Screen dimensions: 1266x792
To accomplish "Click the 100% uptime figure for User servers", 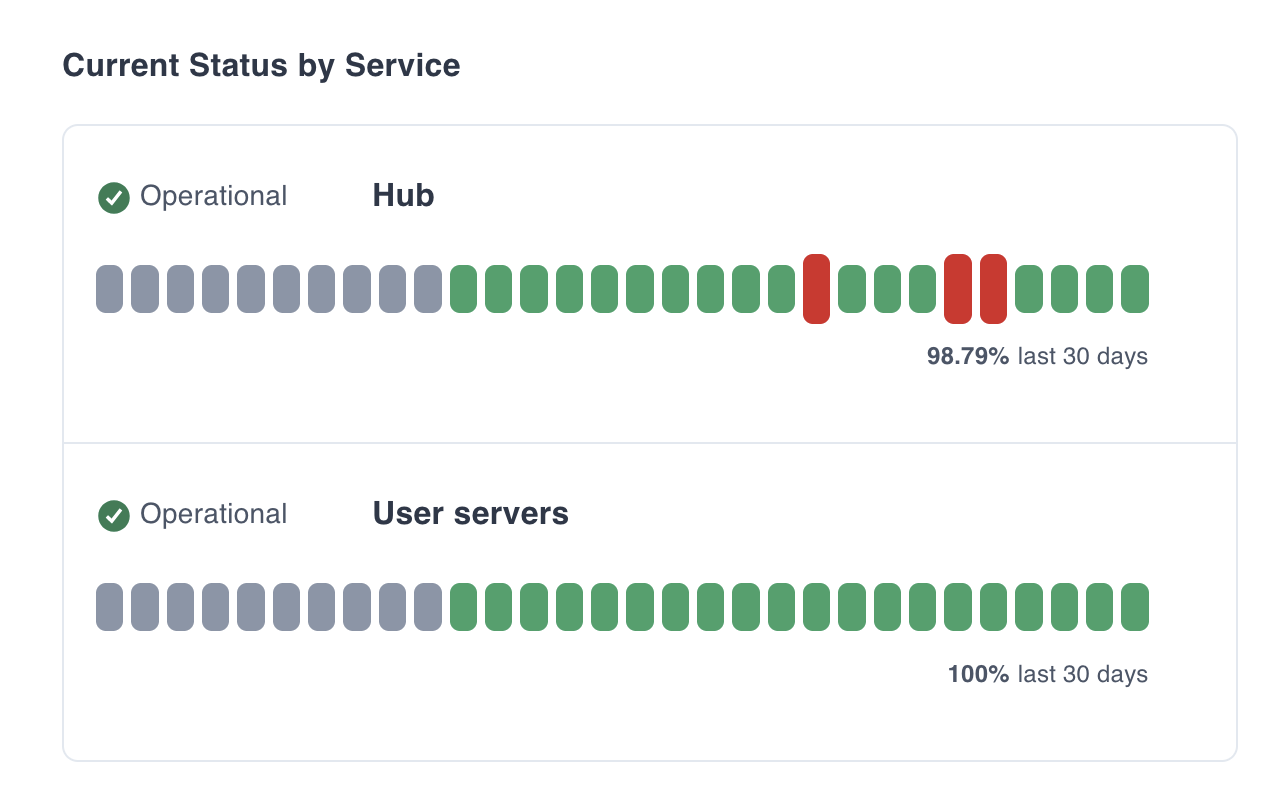I will point(977,674).
